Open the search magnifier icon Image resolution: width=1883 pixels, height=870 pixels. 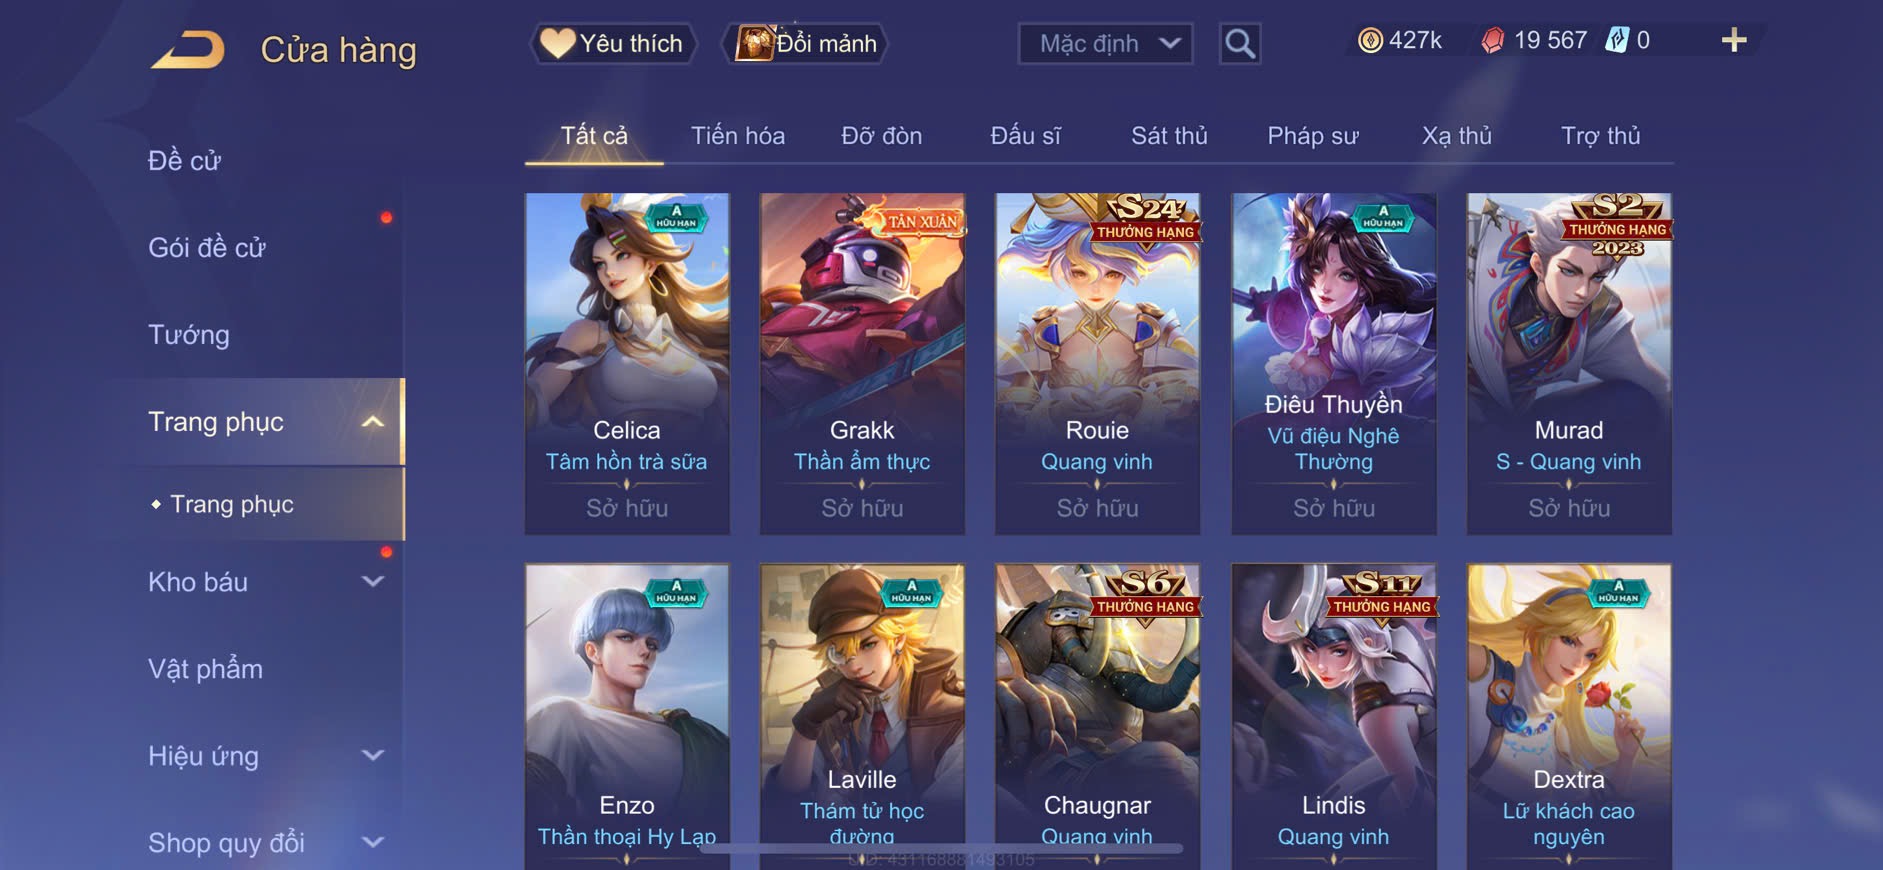(1239, 44)
